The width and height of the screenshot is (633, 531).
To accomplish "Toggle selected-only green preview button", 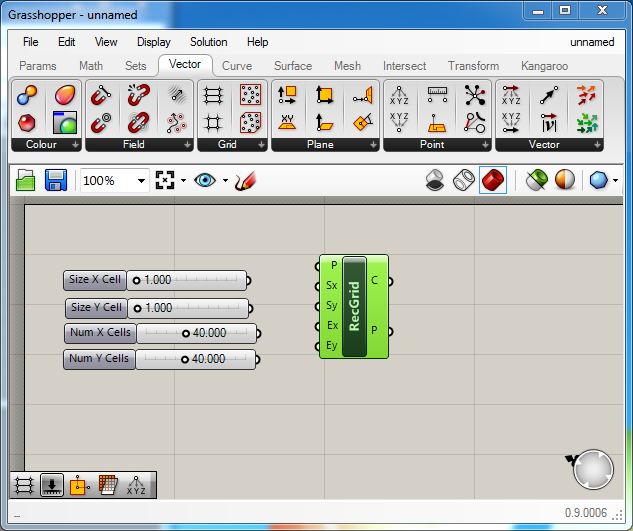I will click(x=537, y=180).
